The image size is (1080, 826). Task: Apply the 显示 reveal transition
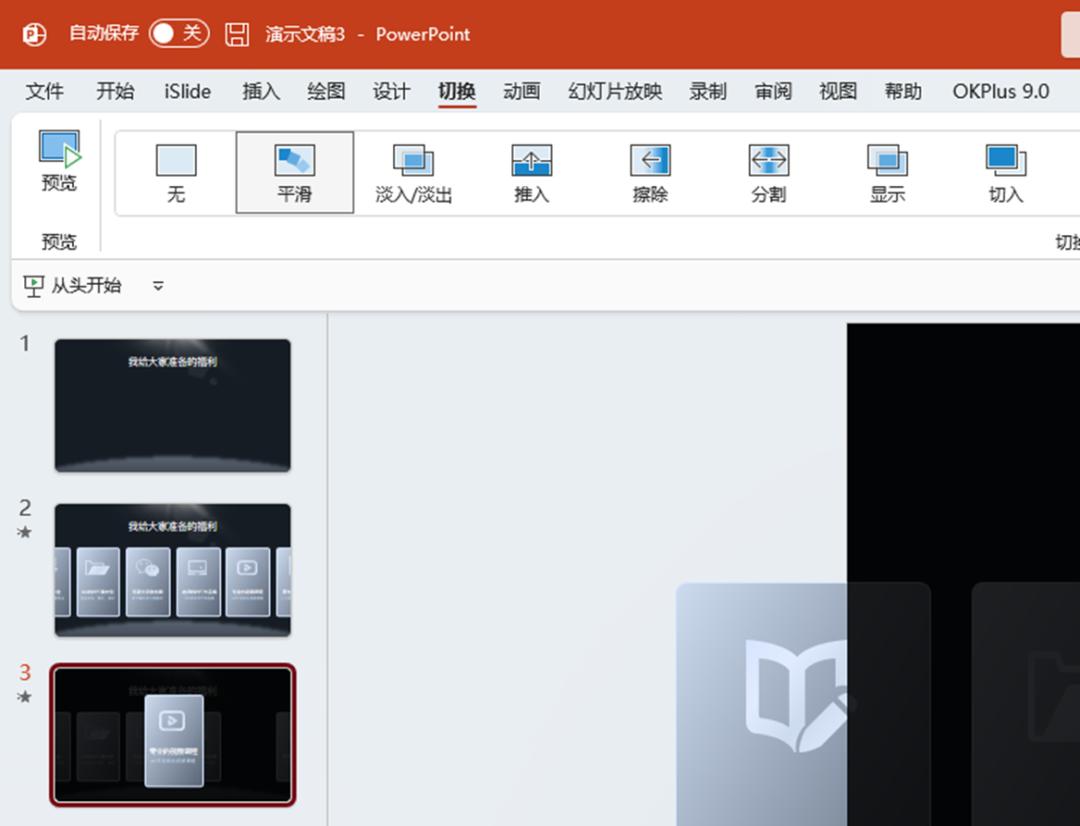[x=887, y=172]
